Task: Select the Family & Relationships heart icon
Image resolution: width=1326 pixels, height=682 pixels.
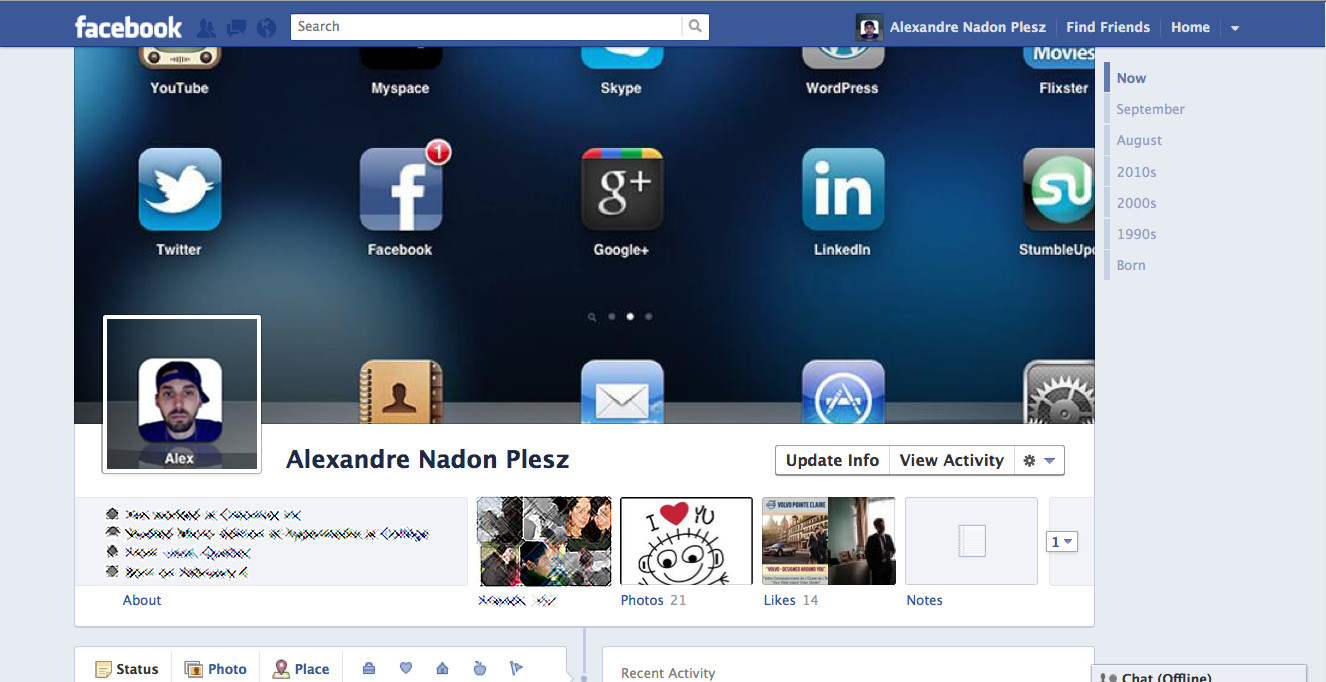Action: pyautogui.click(x=406, y=667)
